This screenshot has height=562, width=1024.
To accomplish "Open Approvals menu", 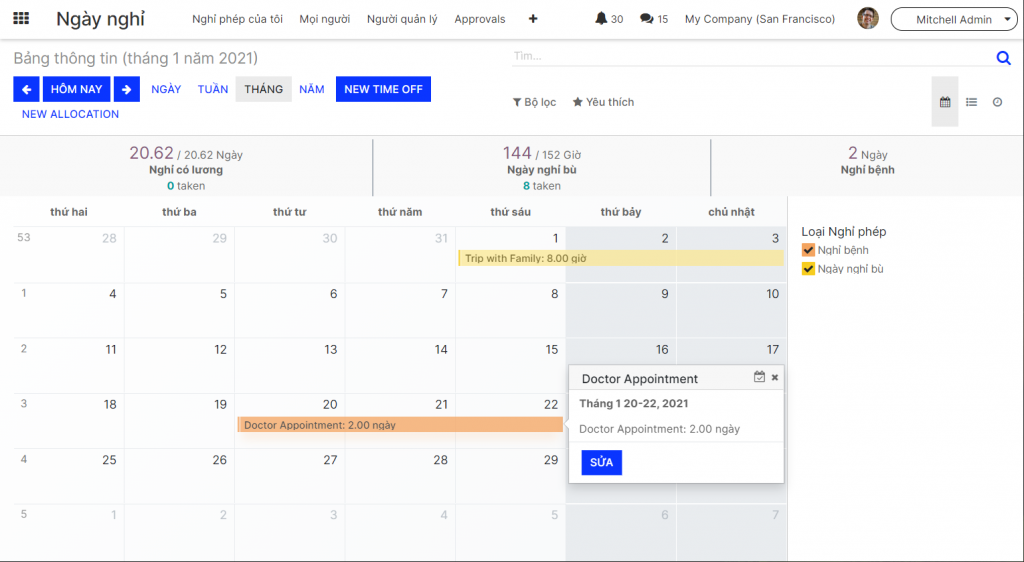I will pyautogui.click(x=480, y=19).
